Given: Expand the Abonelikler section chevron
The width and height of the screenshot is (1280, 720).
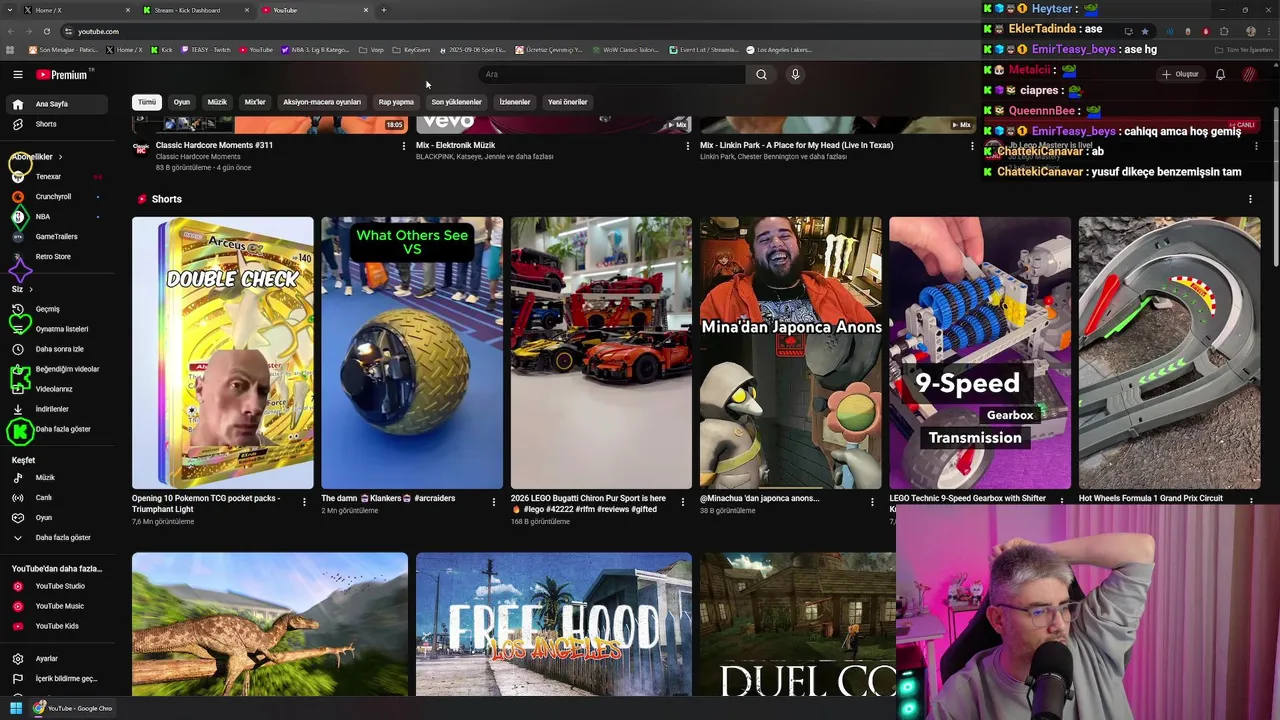Looking at the screenshot, I should tap(60, 157).
